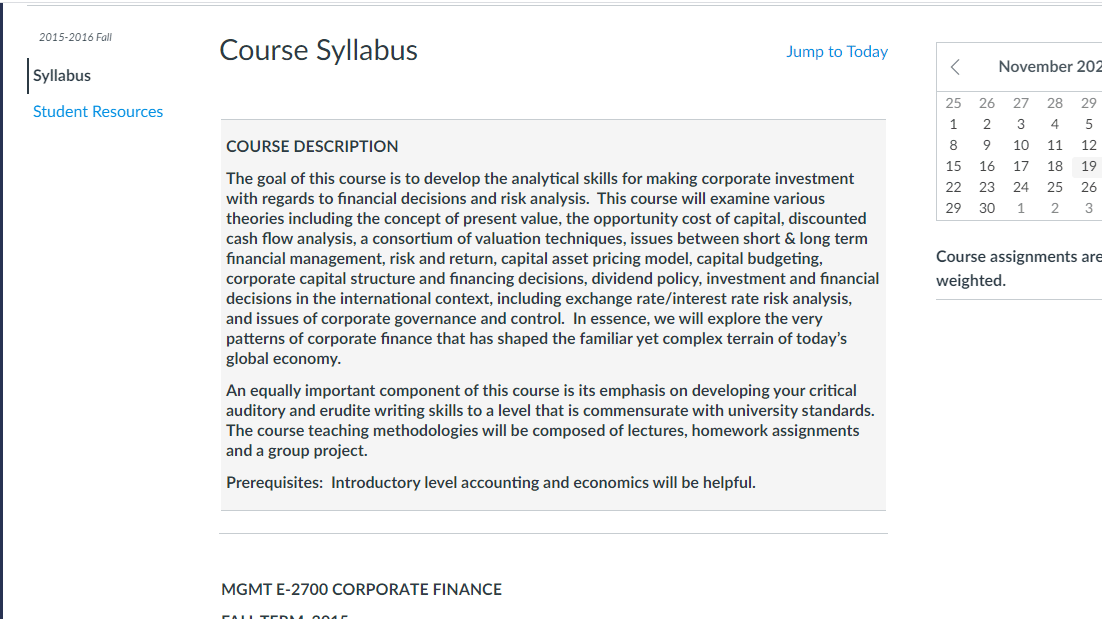Click the Prerequisites line of text
Viewport: 1102px width, 619px height.
[490, 483]
